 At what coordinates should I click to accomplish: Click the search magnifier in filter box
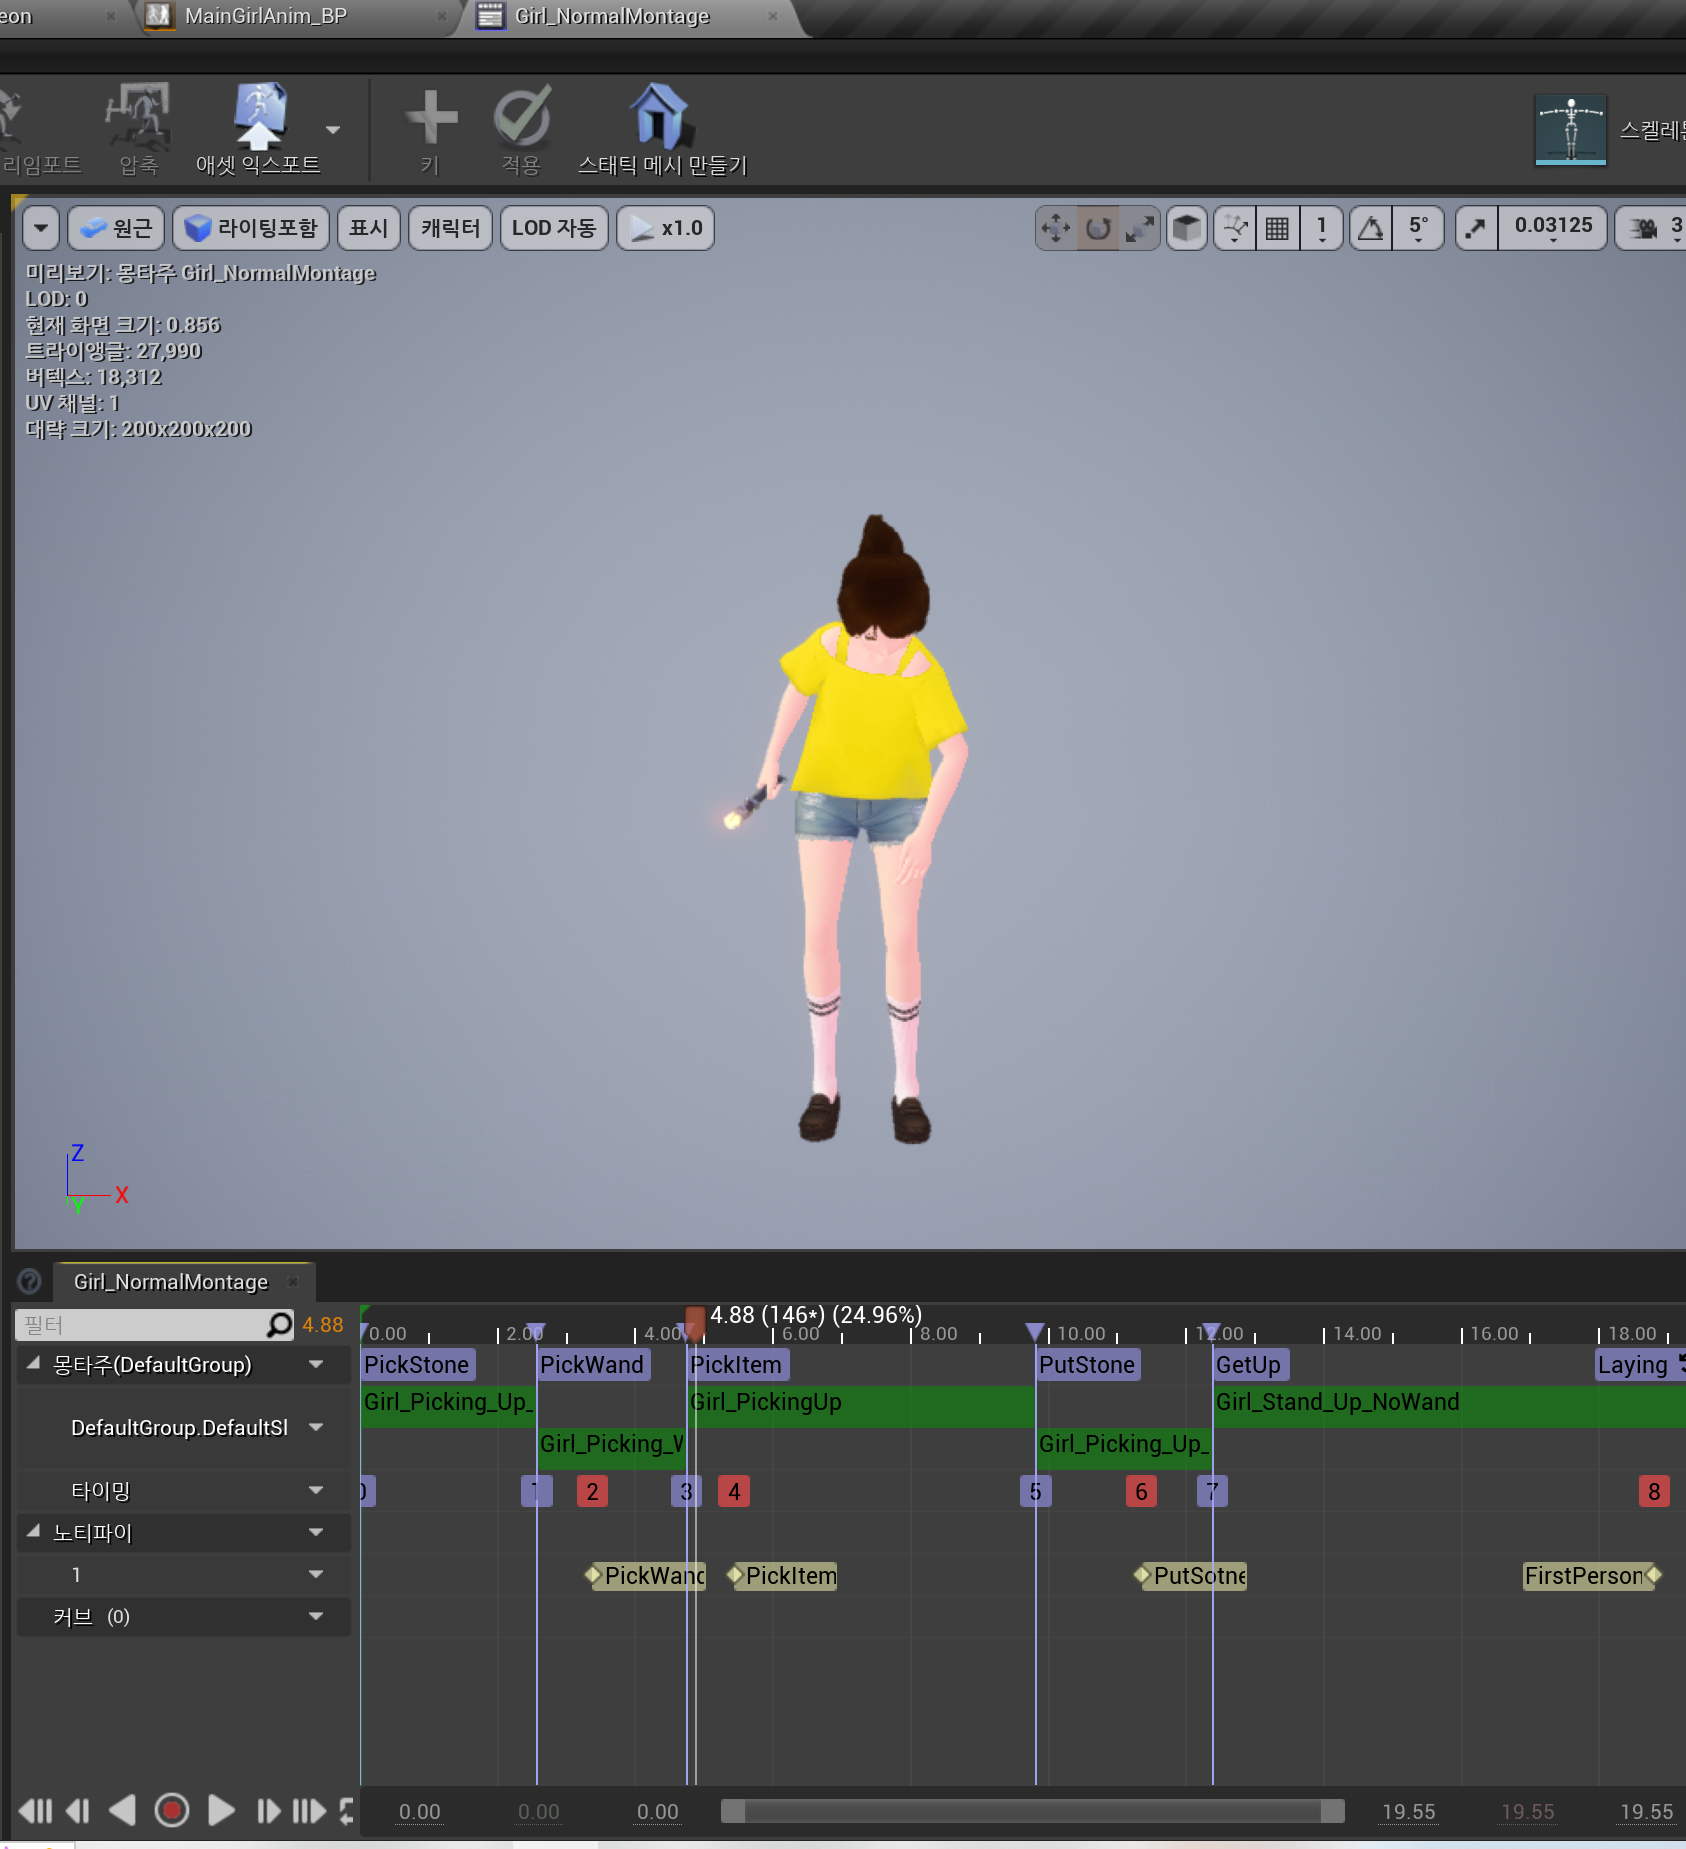tap(280, 1325)
